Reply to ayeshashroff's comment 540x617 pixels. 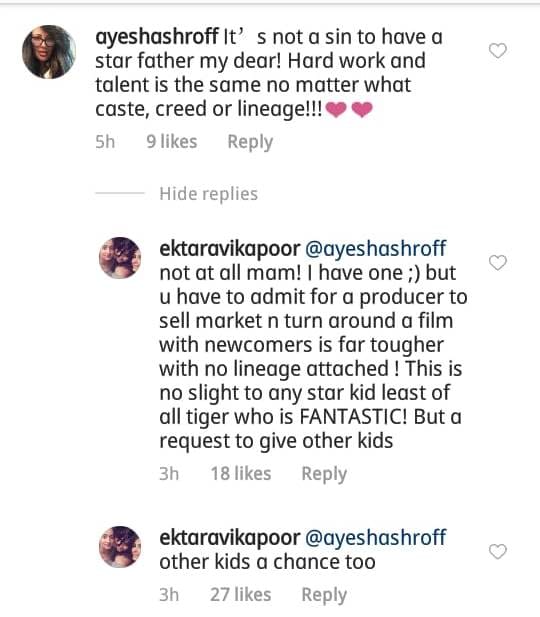tap(250, 142)
